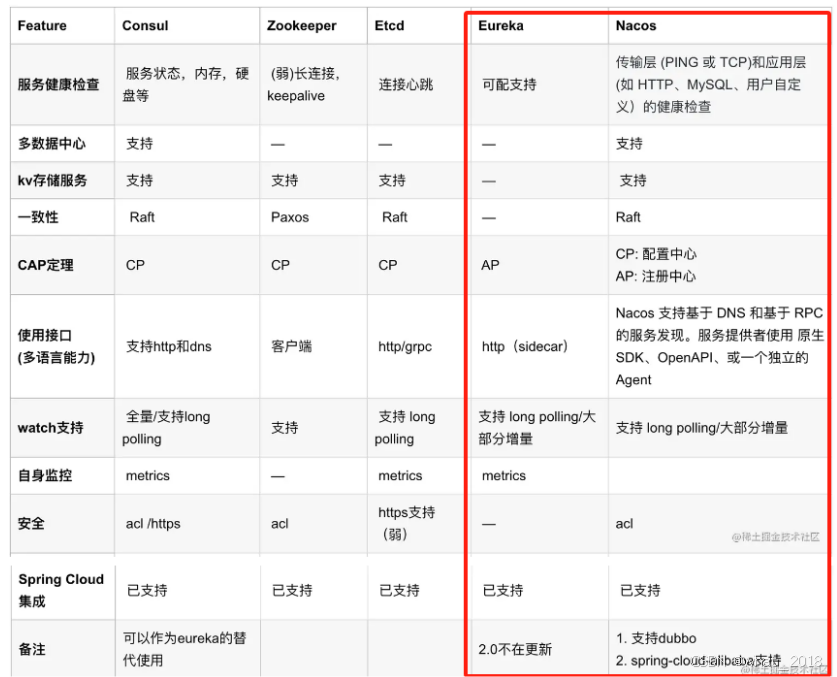Click the 连接心跳 cell
This screenshot has height=677, width=837.
point(406,84)
